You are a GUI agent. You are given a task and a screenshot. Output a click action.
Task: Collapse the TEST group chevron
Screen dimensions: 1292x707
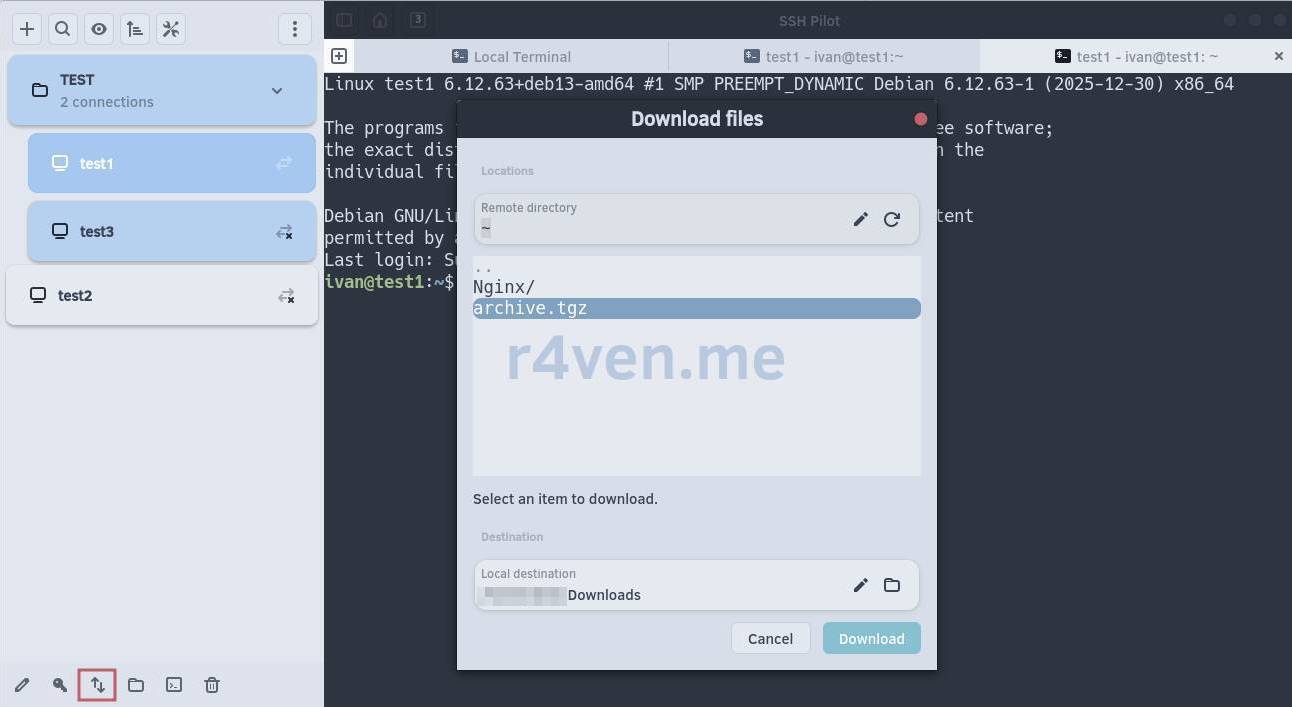[277, 91]
